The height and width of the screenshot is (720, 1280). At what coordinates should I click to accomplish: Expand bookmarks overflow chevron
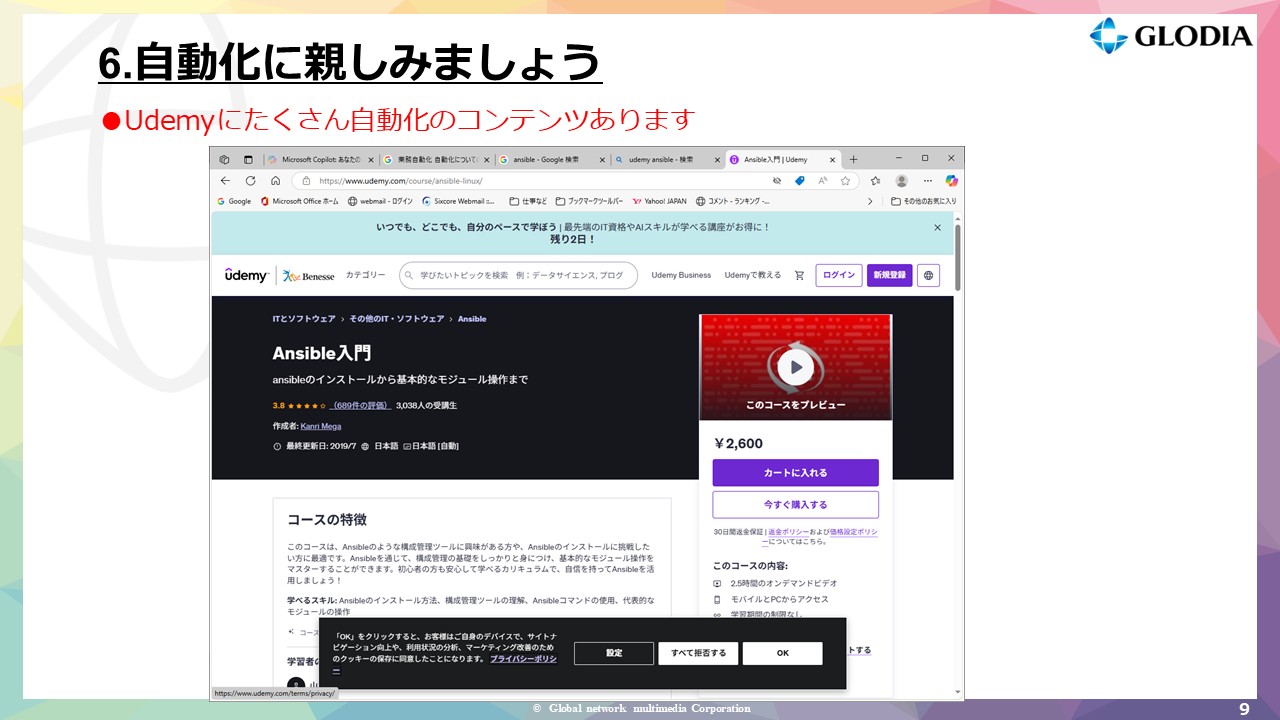tap(869, 201)
